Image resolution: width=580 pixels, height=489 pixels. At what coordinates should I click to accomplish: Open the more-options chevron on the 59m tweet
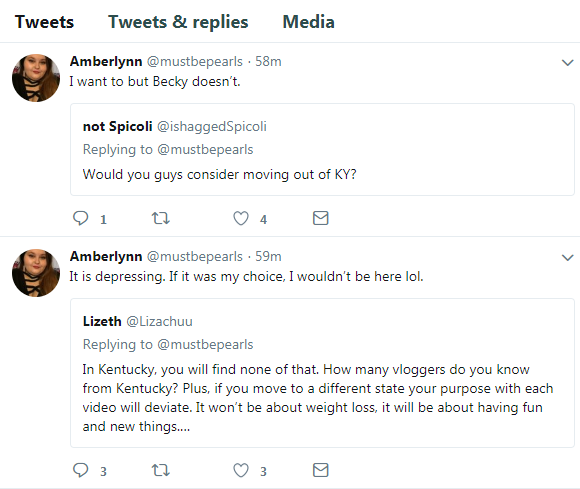[x=567, y=257]
